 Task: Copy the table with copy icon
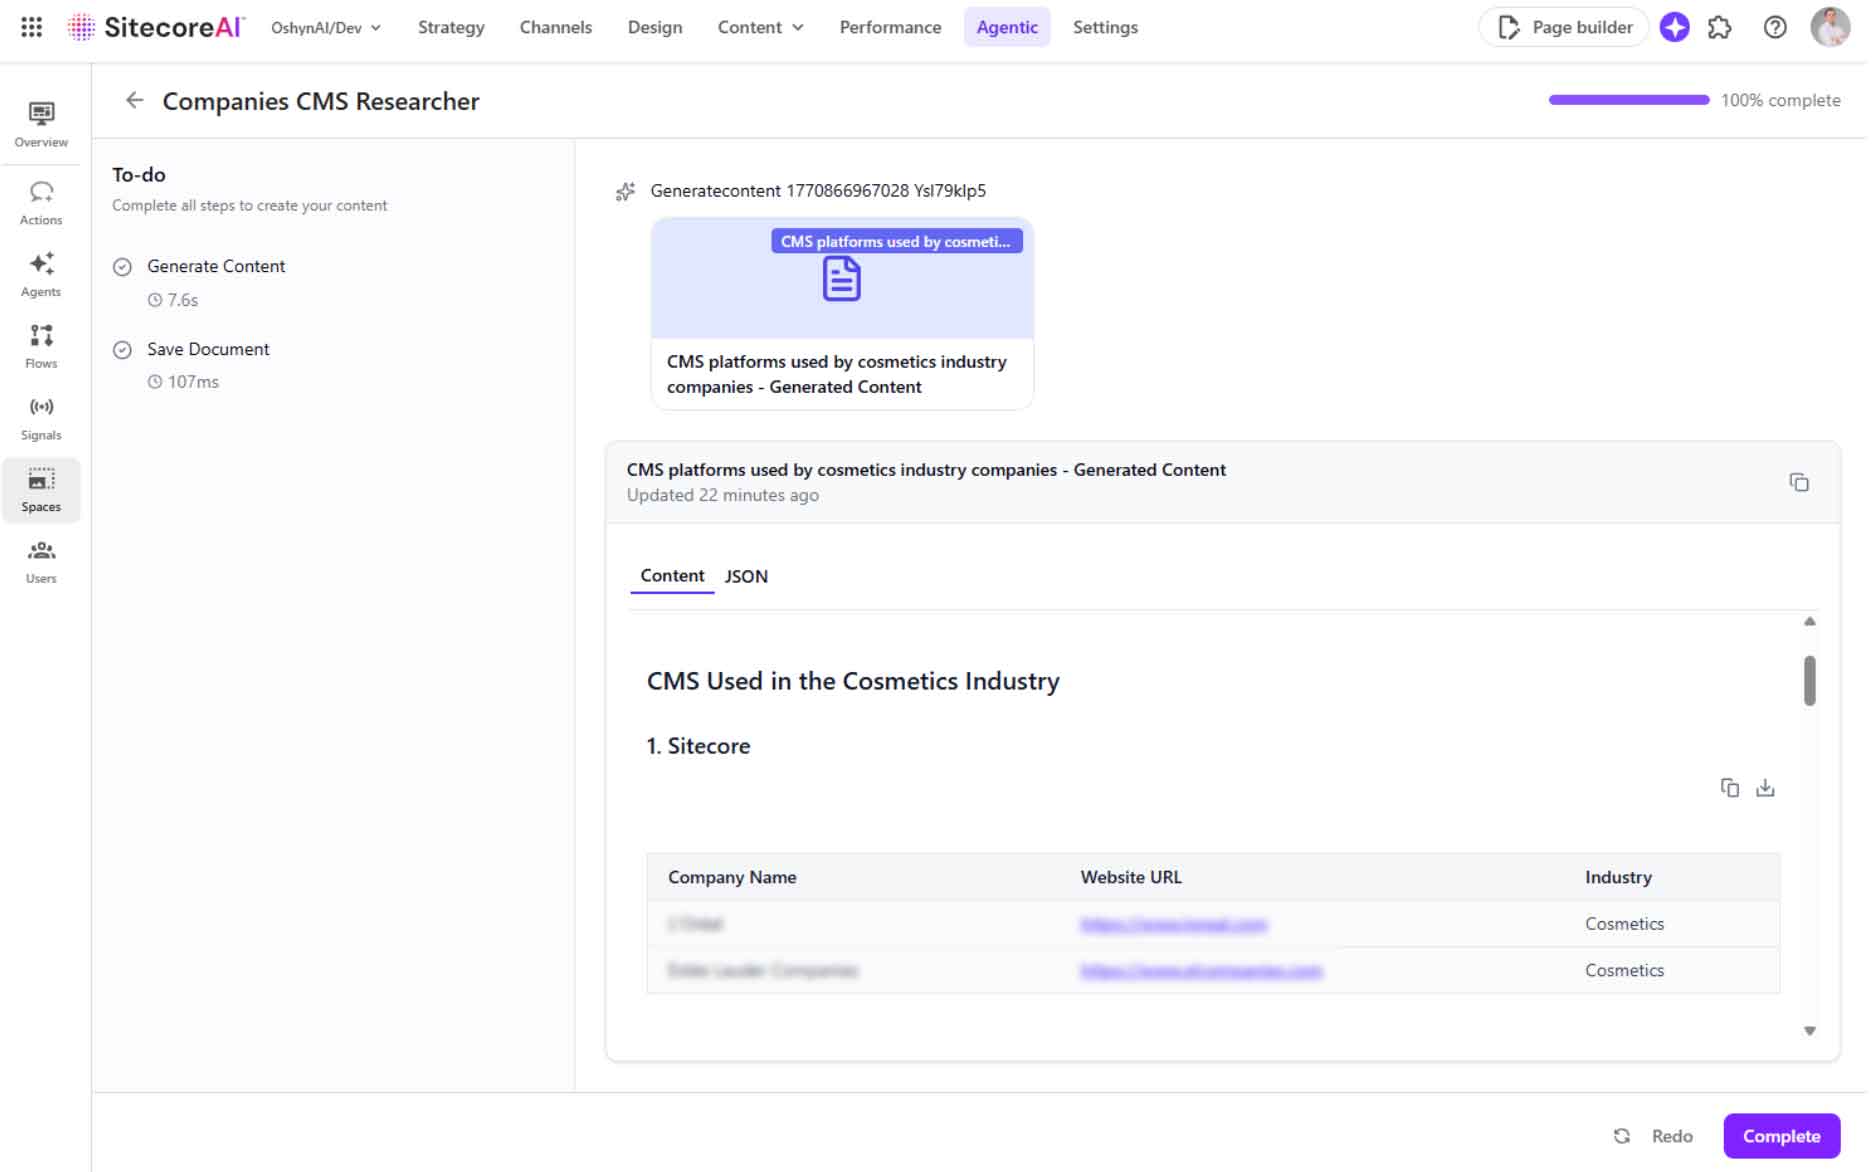coord(1730,788)
